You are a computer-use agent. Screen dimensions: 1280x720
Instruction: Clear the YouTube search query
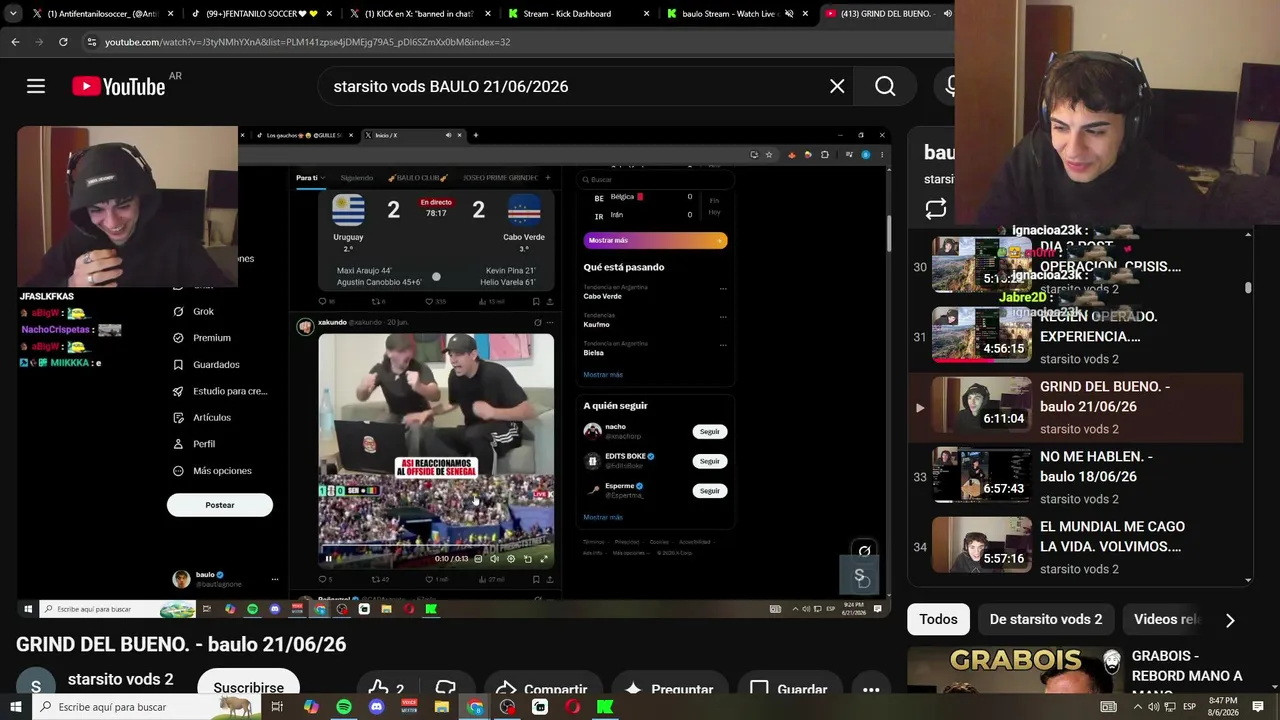pyautogui.click(x=837, y=86)
